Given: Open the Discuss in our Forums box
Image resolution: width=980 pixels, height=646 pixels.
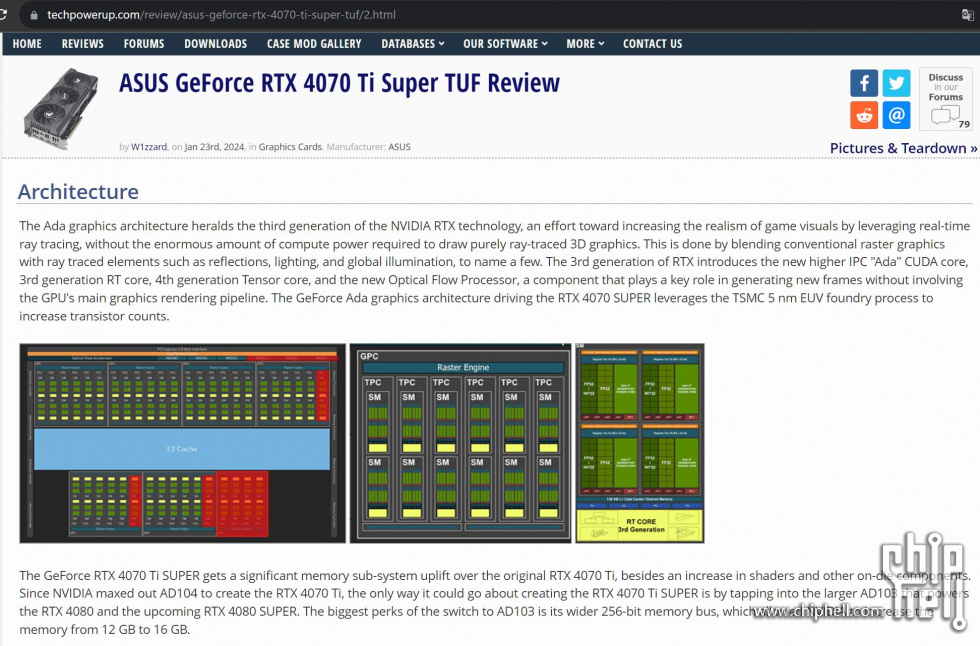Looking at the screenshot, I should pos(946,99).
